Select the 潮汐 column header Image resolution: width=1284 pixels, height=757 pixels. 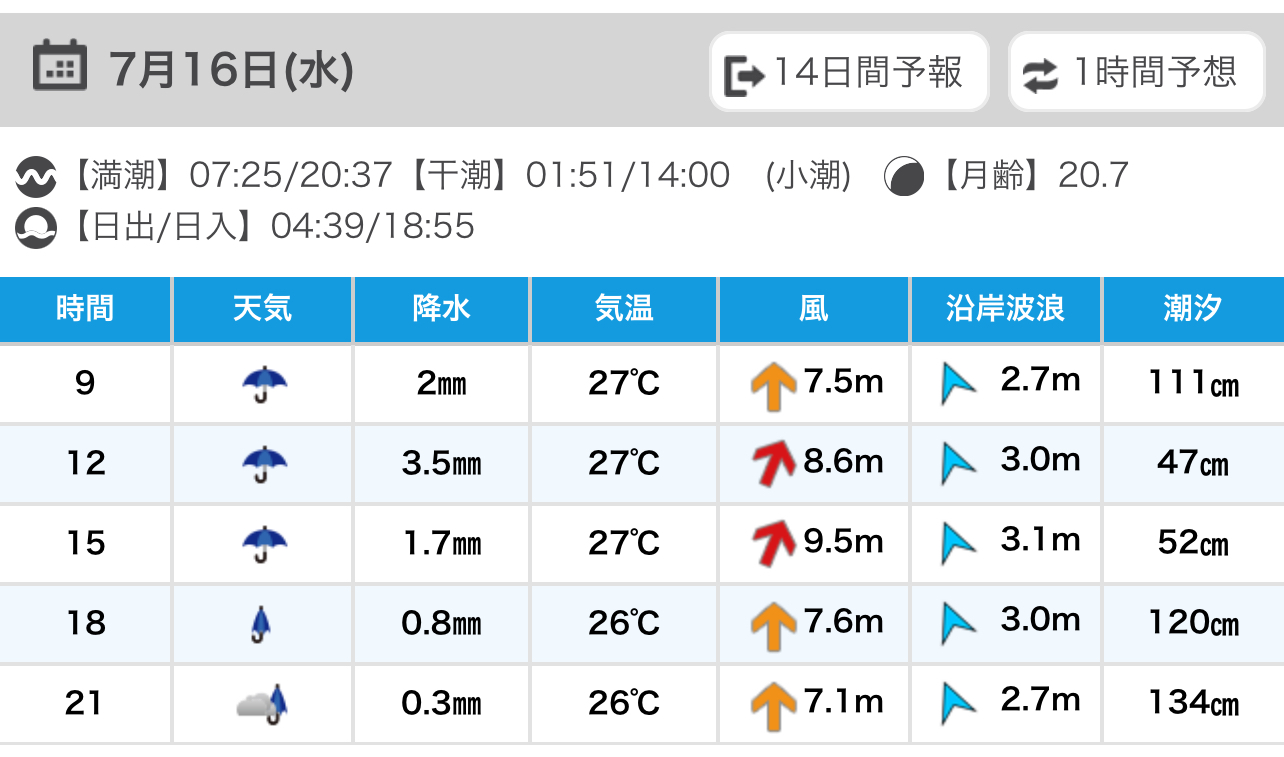click(x=1193, y=310)
